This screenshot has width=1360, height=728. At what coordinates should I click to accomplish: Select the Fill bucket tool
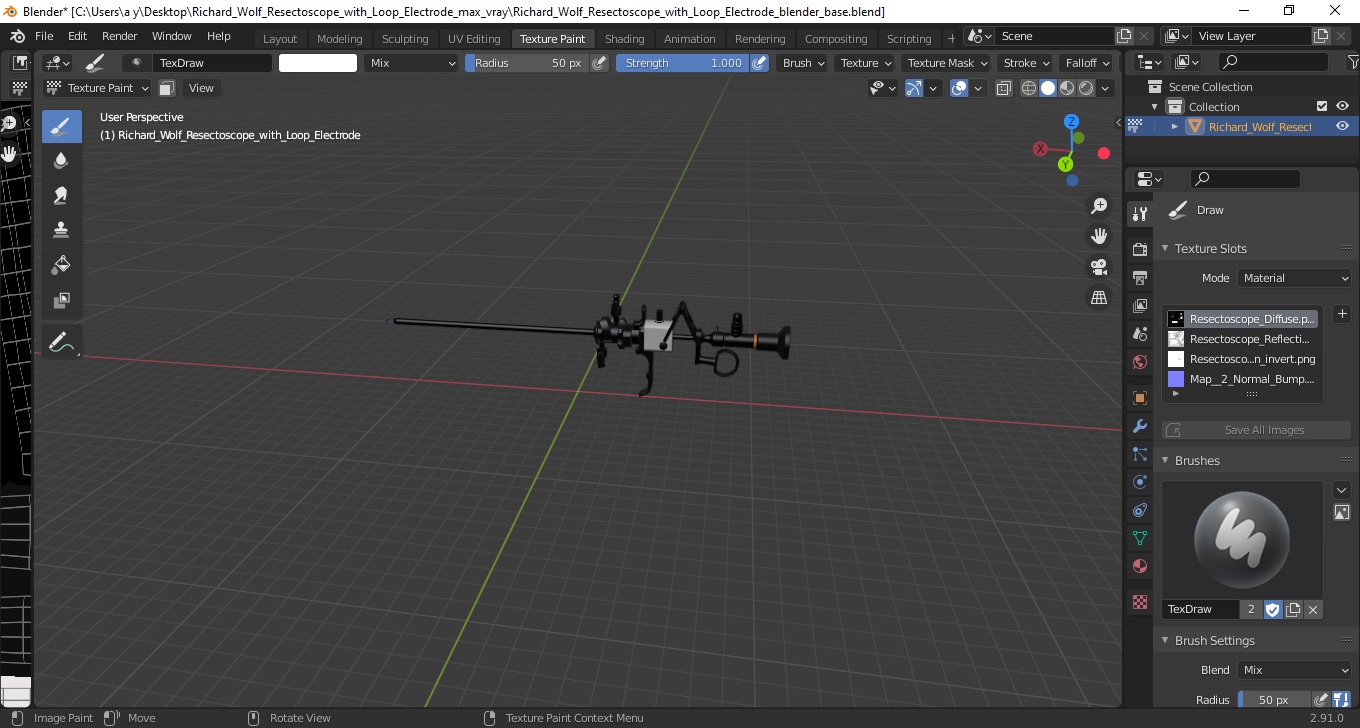click(x=61, y=265)
